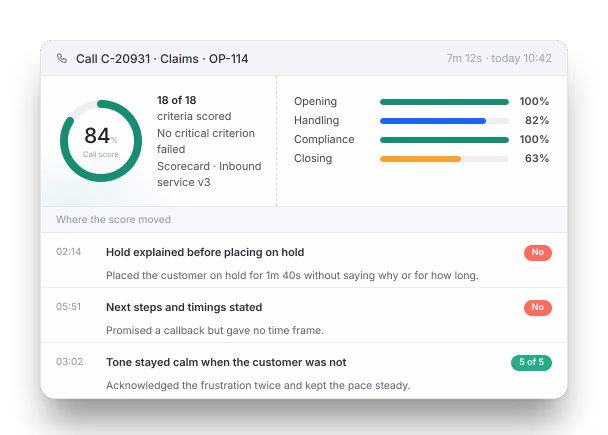Click the phone icon in call header
The image size is (608, 435).
coord(62,58)
